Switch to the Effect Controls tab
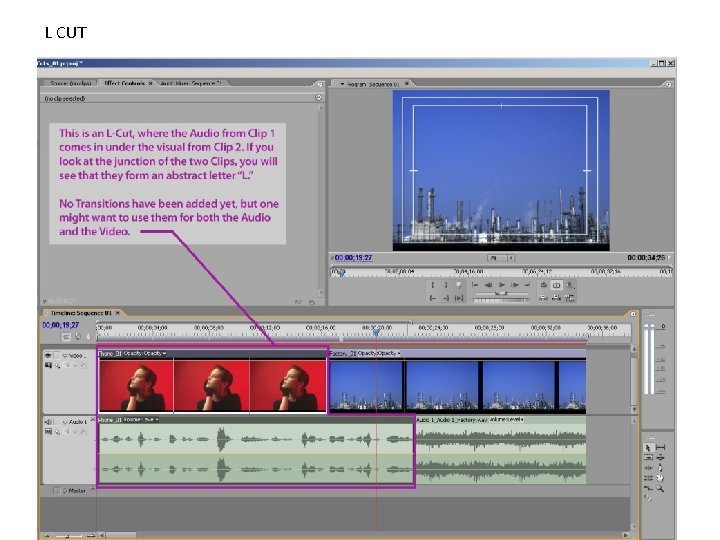The width and height of the screenshot is (720, 540). click(x=124, y=83)
